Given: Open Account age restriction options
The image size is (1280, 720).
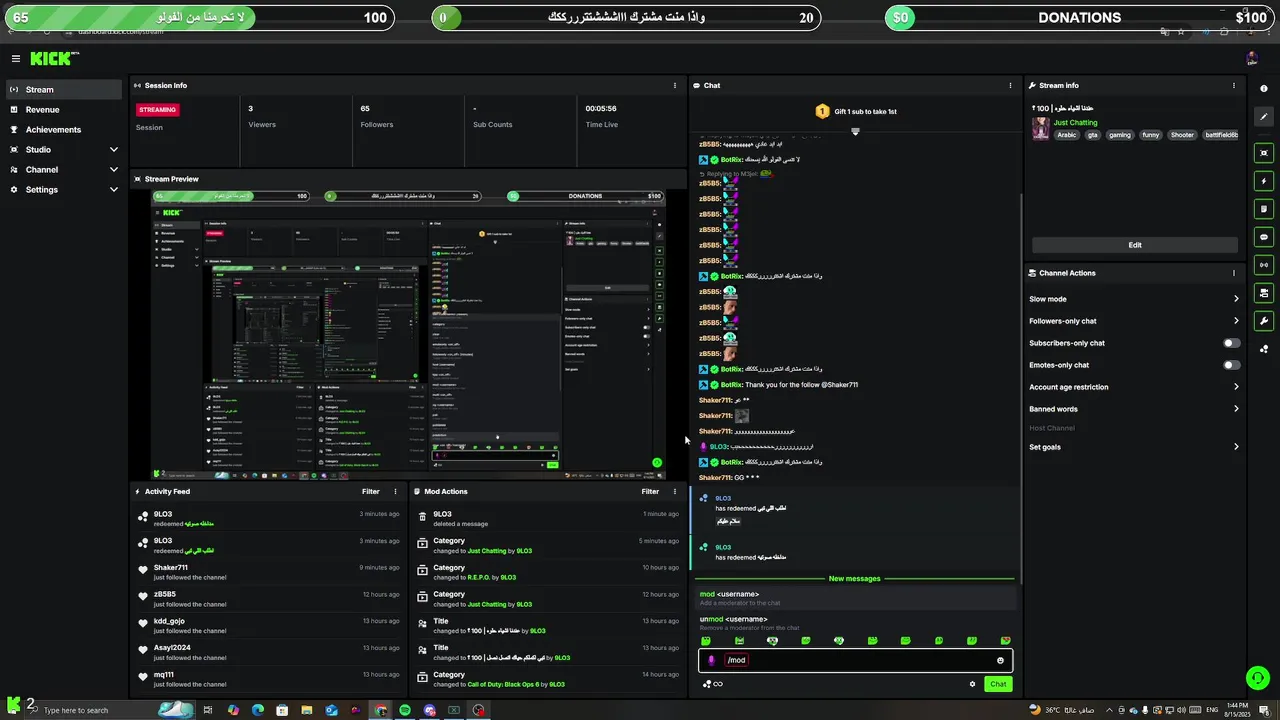Looking at the screenshot, I should point(1134,387).
